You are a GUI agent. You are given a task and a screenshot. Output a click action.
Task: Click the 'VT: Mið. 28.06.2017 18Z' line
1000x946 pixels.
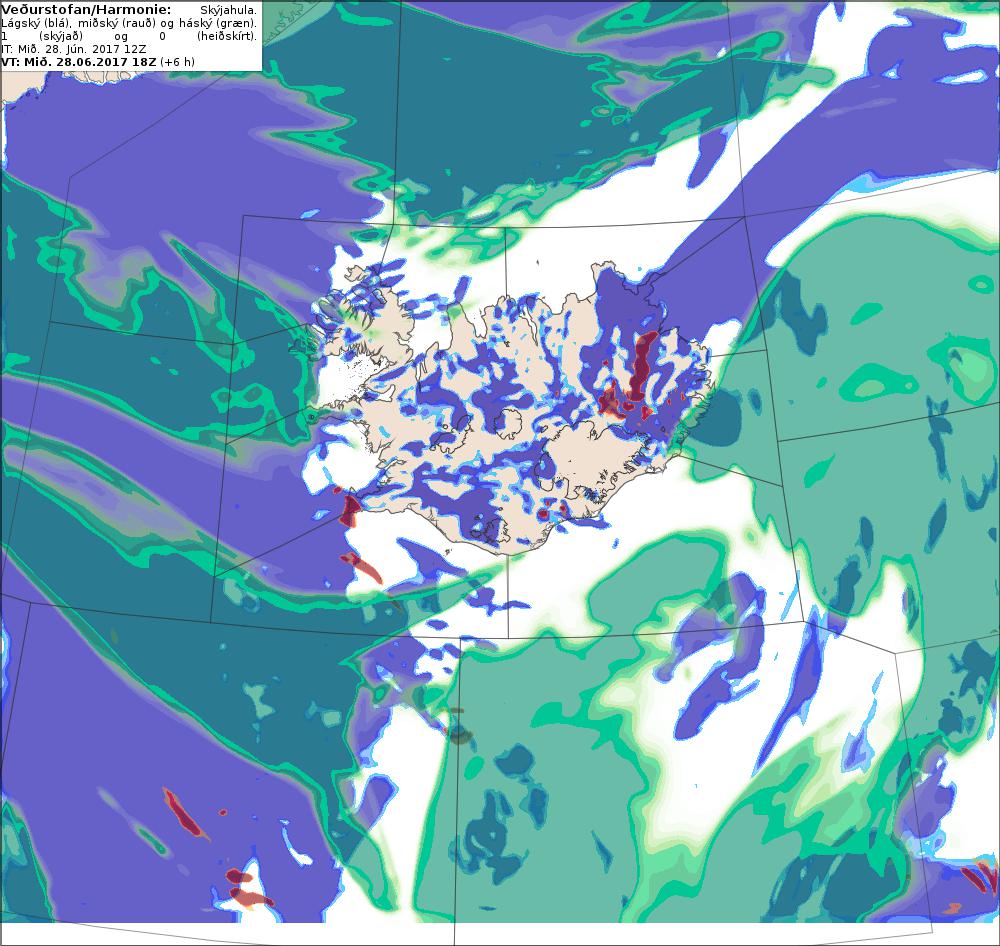click(78, 62)
